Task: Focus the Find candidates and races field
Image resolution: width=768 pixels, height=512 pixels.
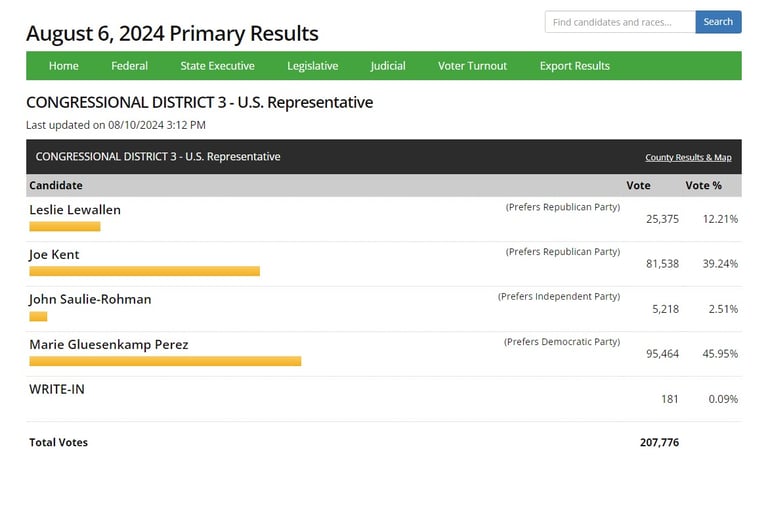Action: click(619, 22)
